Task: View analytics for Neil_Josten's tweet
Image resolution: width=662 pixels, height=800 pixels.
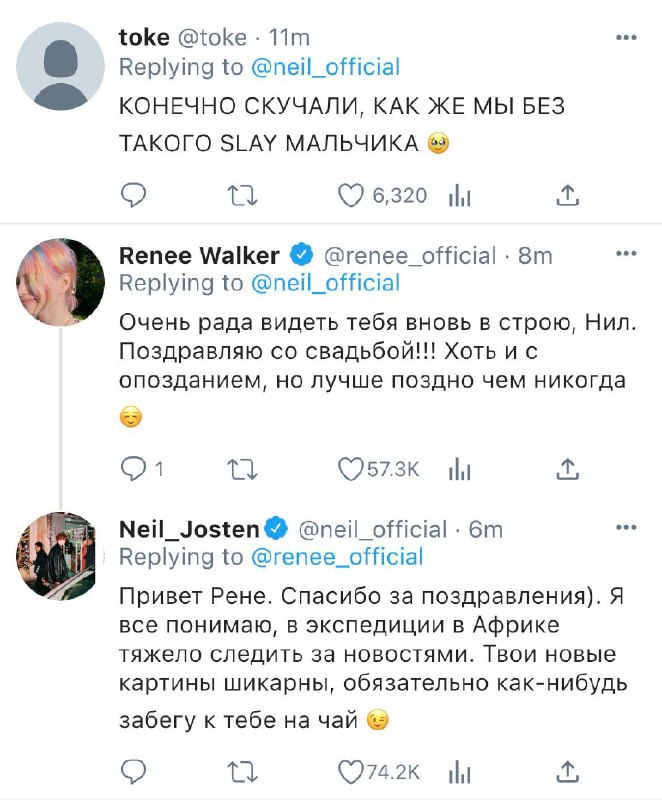Action: pos(460,773)
